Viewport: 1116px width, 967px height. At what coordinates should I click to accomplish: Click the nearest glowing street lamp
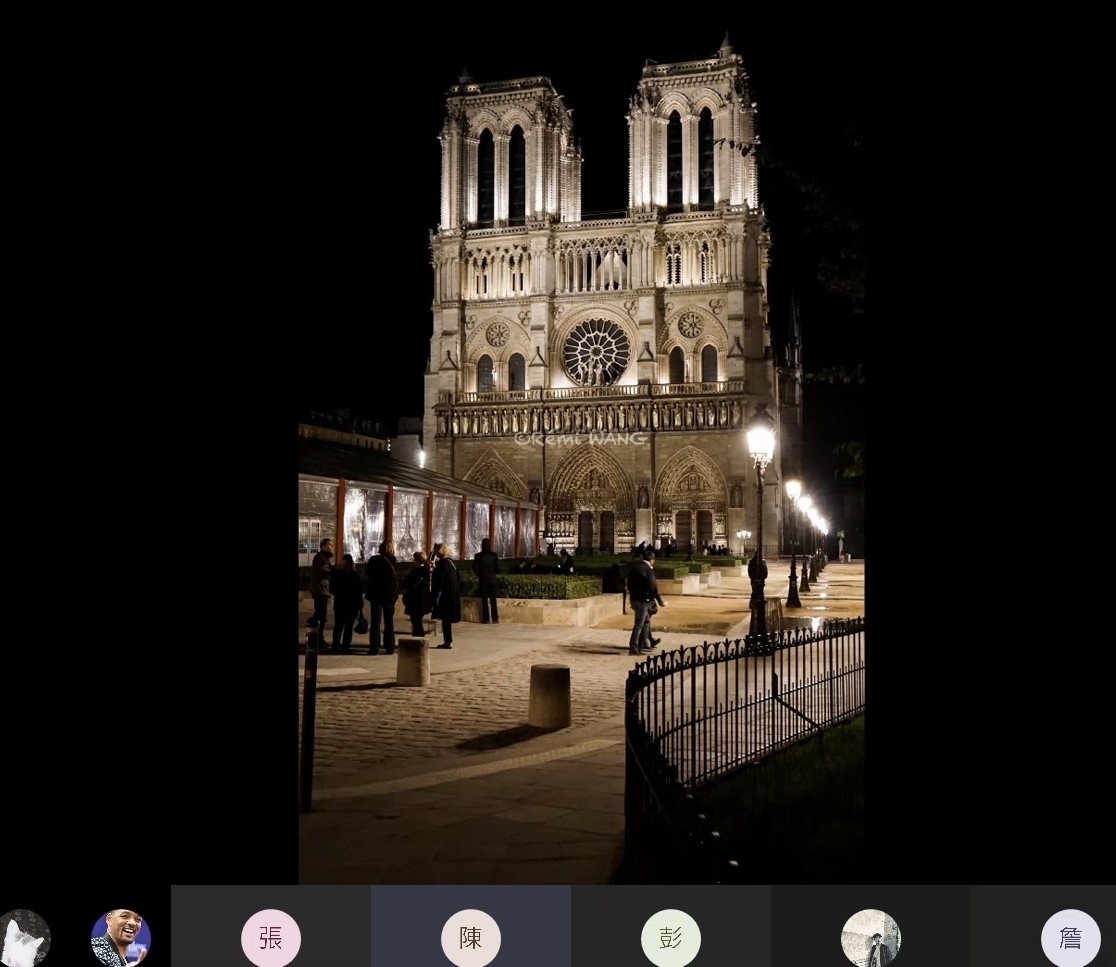760,443
